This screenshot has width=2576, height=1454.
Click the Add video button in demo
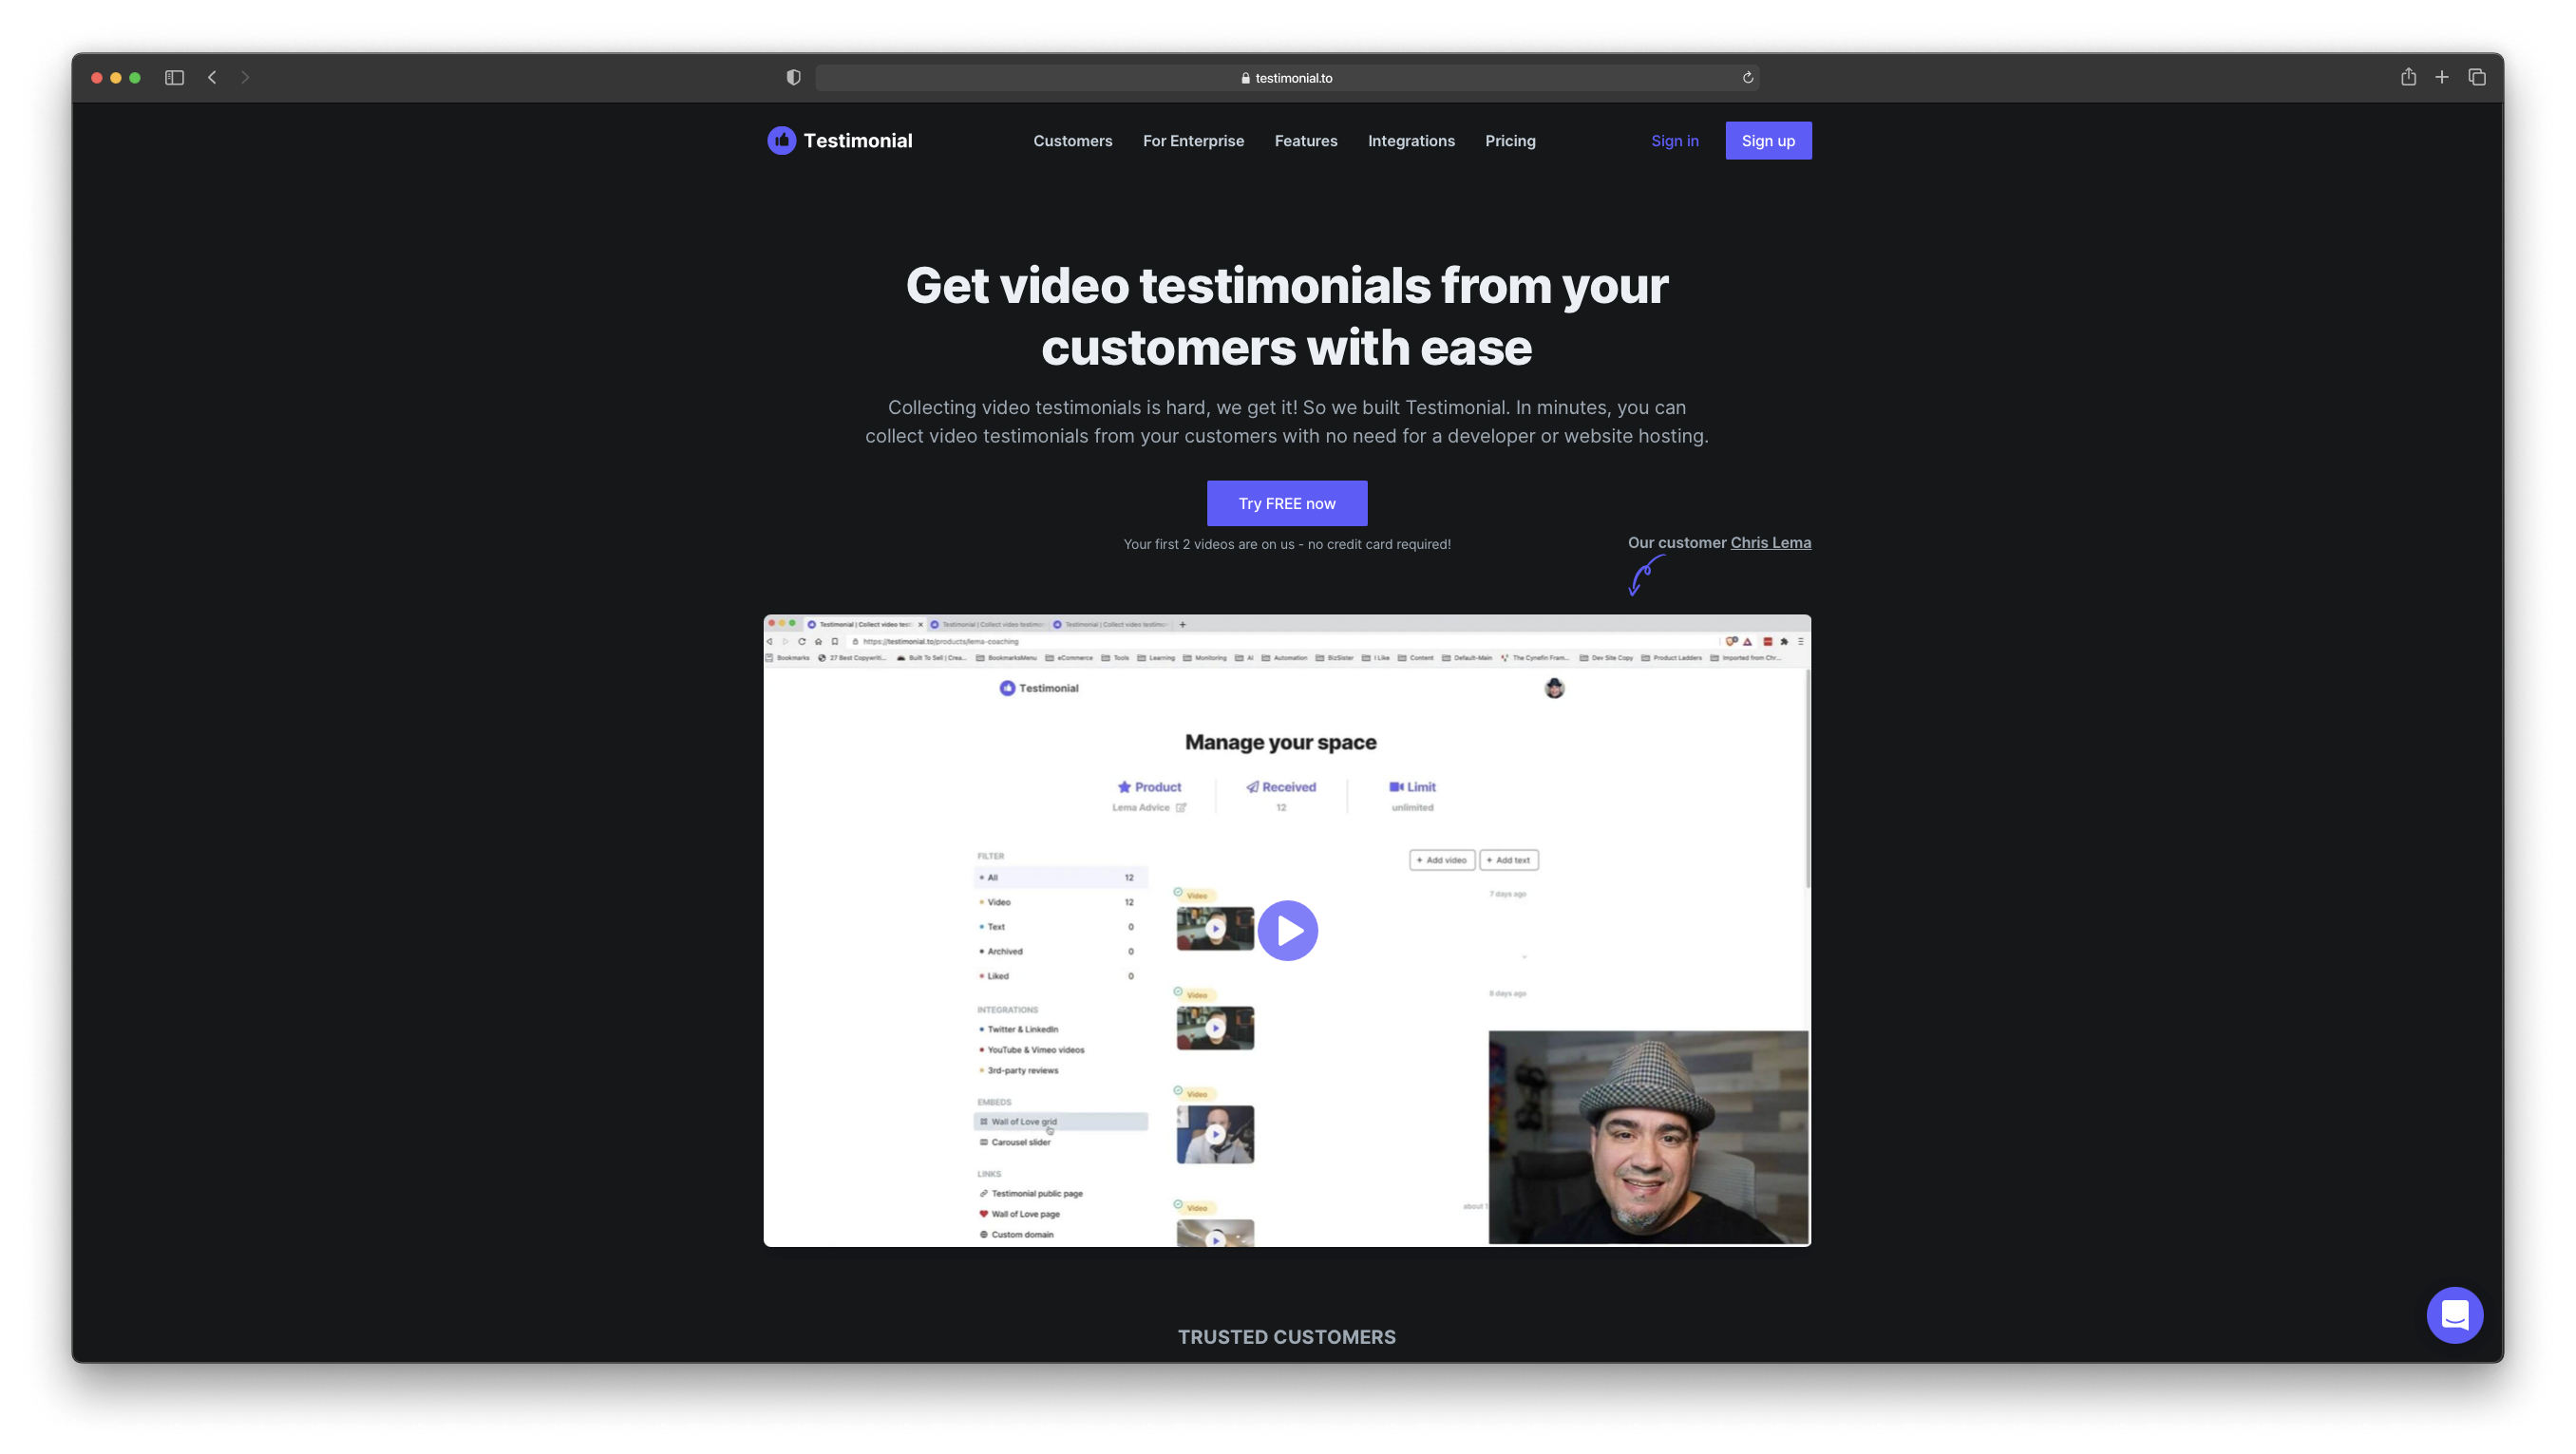[x=1441, y=860]
